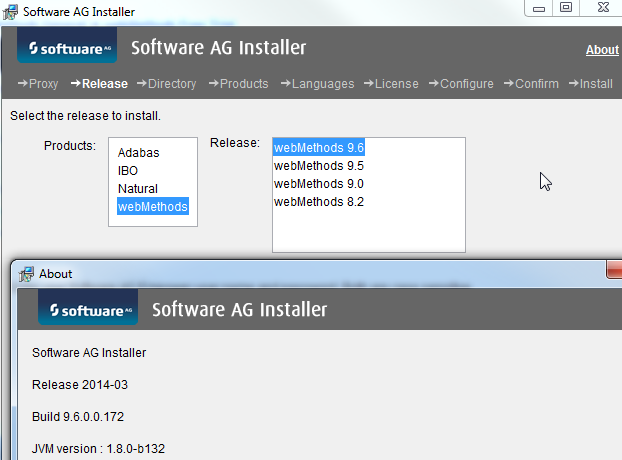Click the Build 9.6.0.0.172 text
The height and width of the screenshot is (460, 622).
point(78,417)
